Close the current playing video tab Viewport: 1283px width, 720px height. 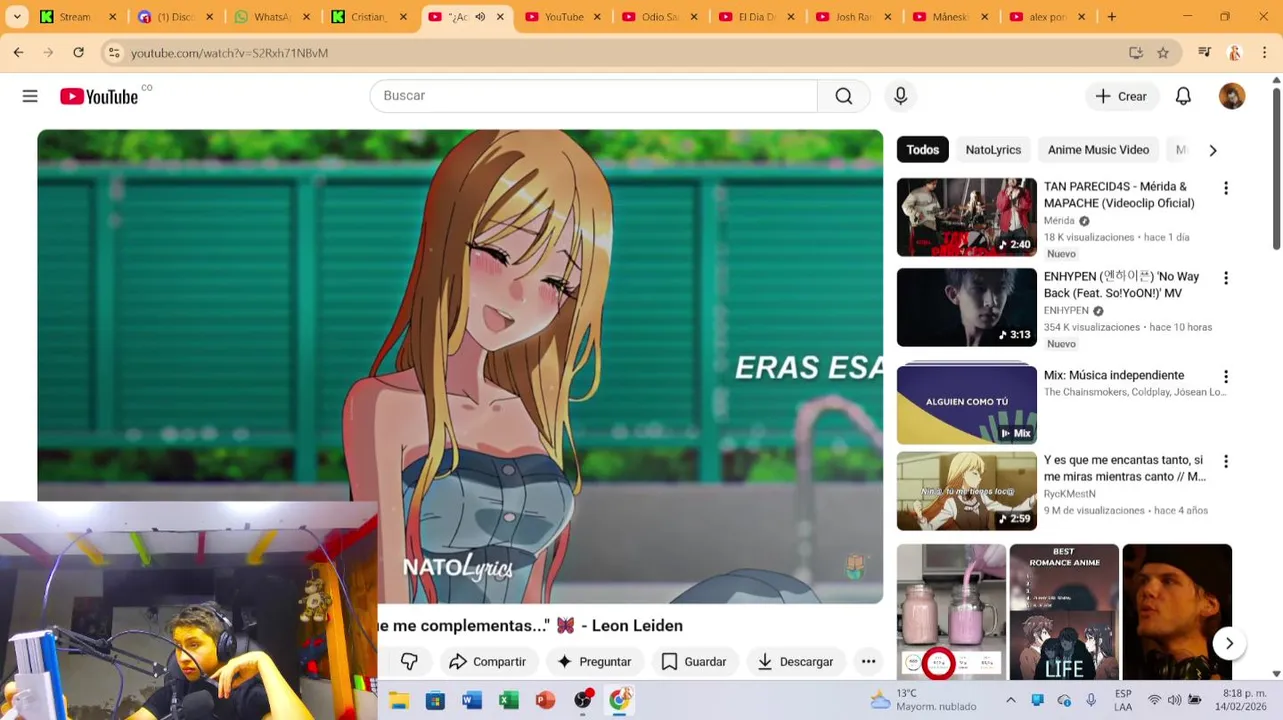click(x=500, y=17)
